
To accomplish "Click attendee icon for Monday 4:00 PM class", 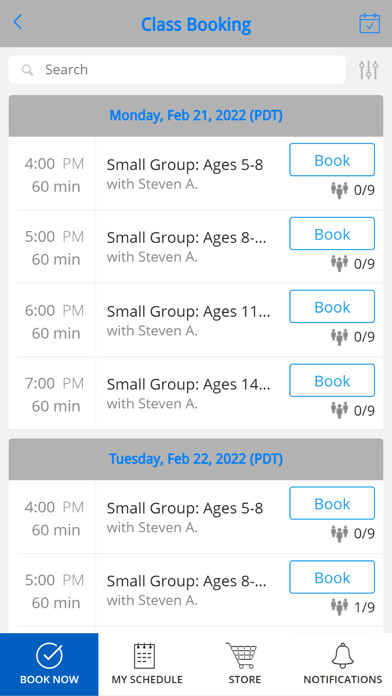I will tap(339, 190).
